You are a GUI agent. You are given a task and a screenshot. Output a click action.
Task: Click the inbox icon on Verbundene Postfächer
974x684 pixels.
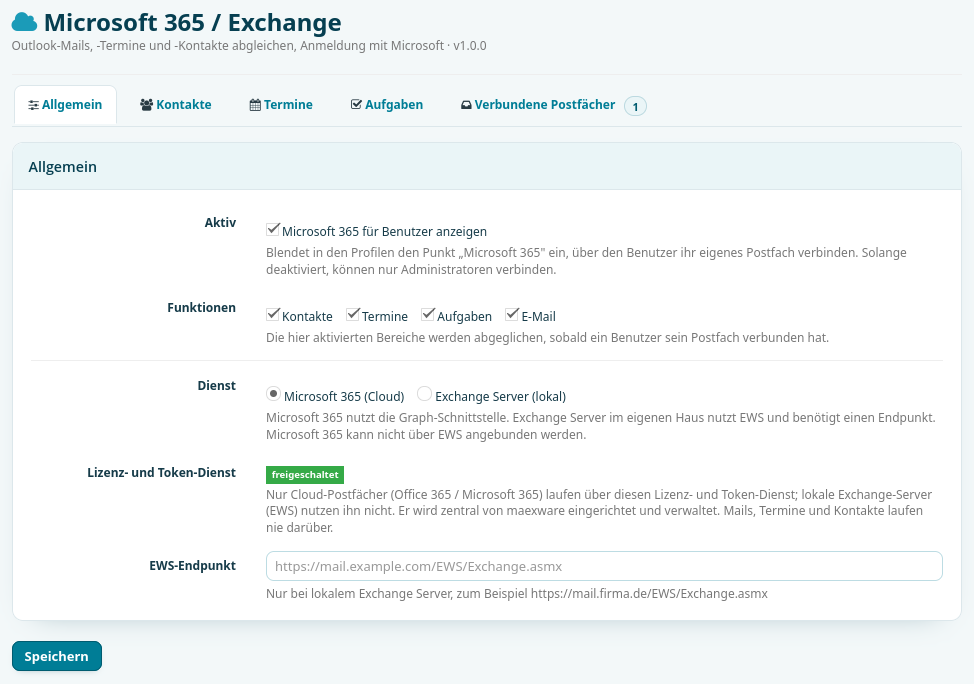(467, 105)
